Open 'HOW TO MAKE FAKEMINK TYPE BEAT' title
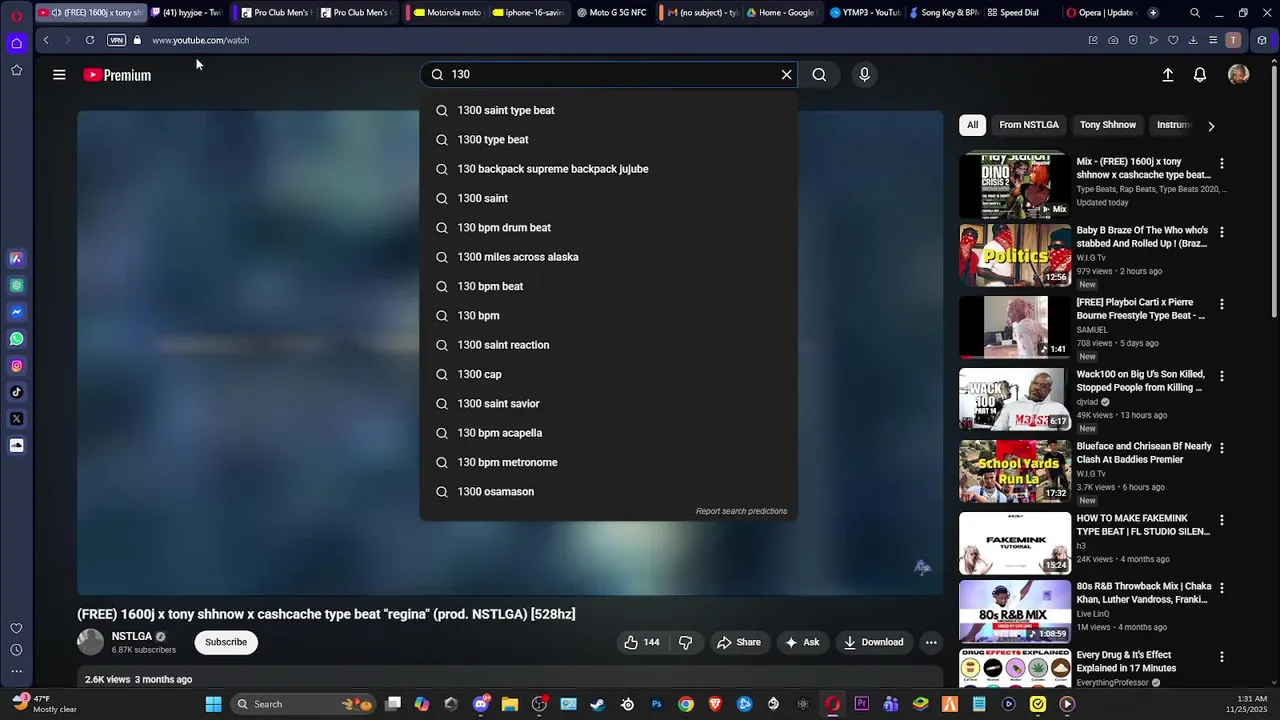The image size is (1280, 720). (1143, 525)
